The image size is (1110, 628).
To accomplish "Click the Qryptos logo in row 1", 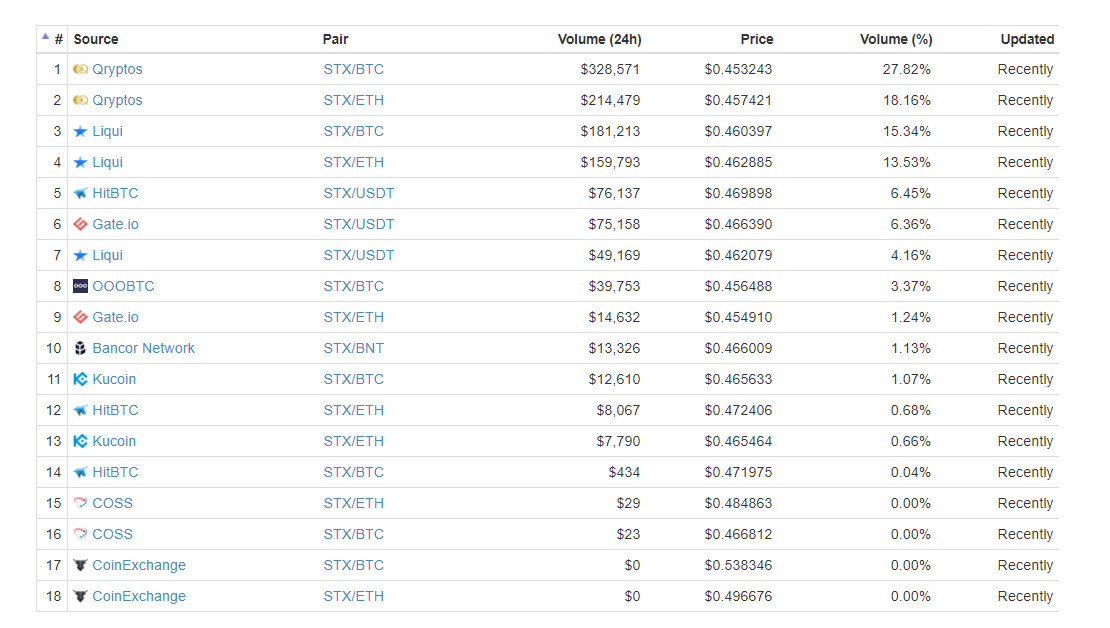I will (x=80, y=69).
